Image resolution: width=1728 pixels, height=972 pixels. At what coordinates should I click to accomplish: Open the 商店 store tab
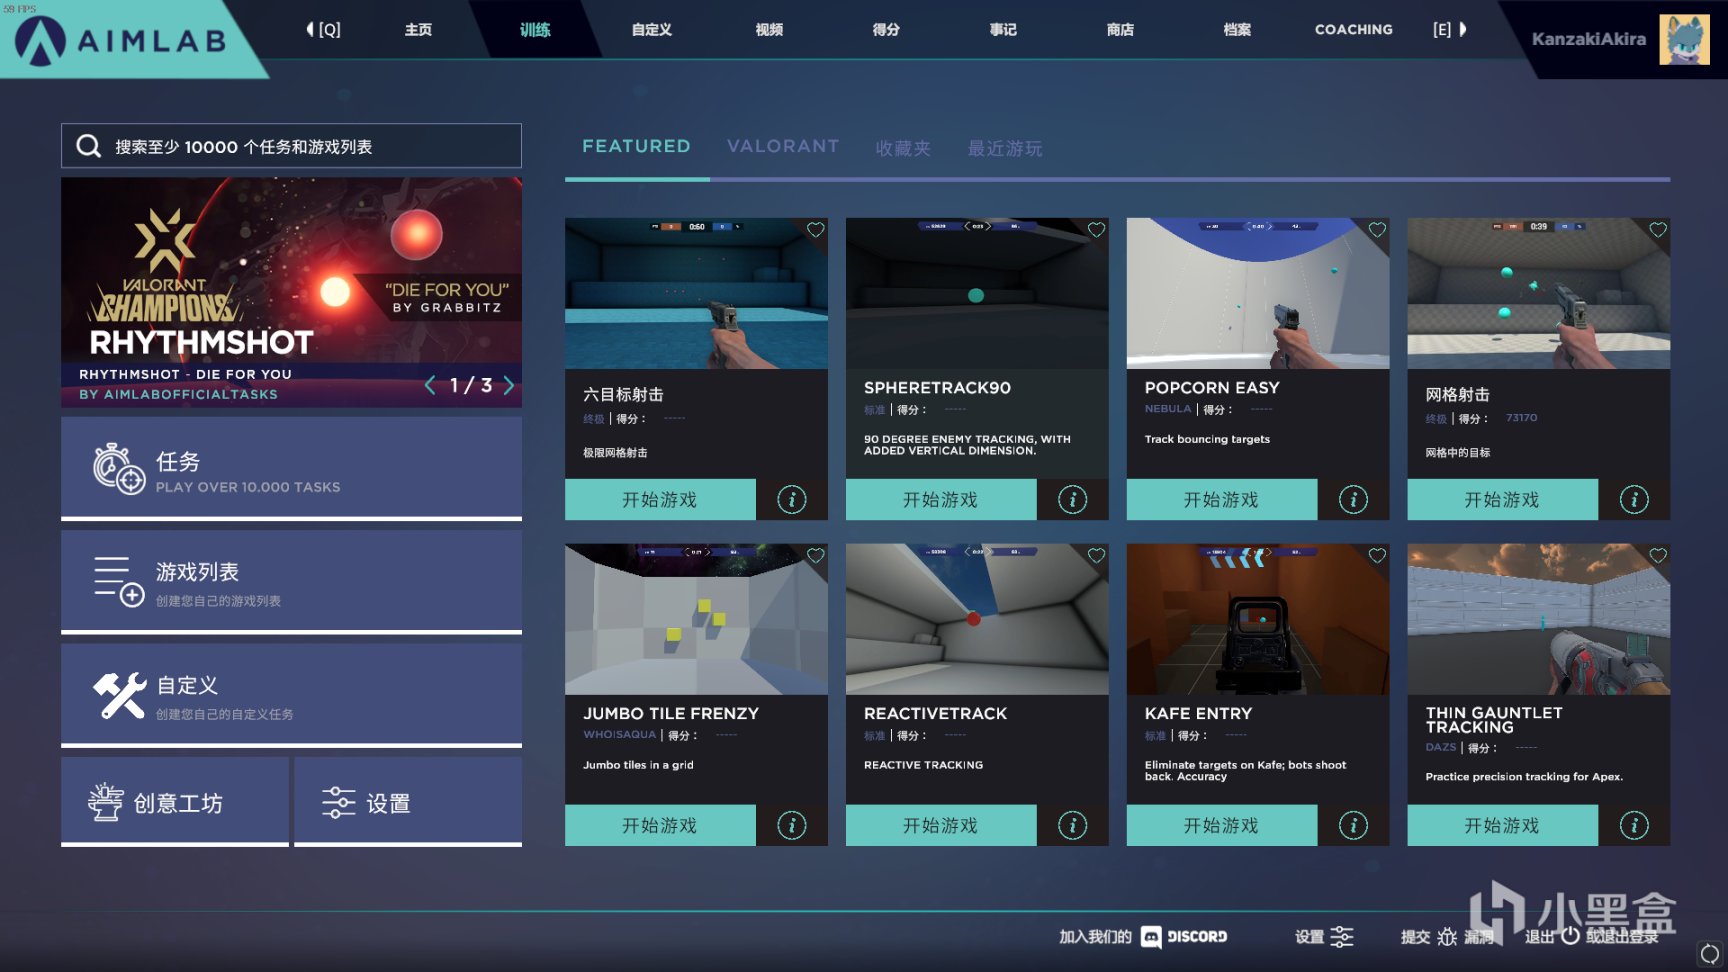tap(1120, 30)
